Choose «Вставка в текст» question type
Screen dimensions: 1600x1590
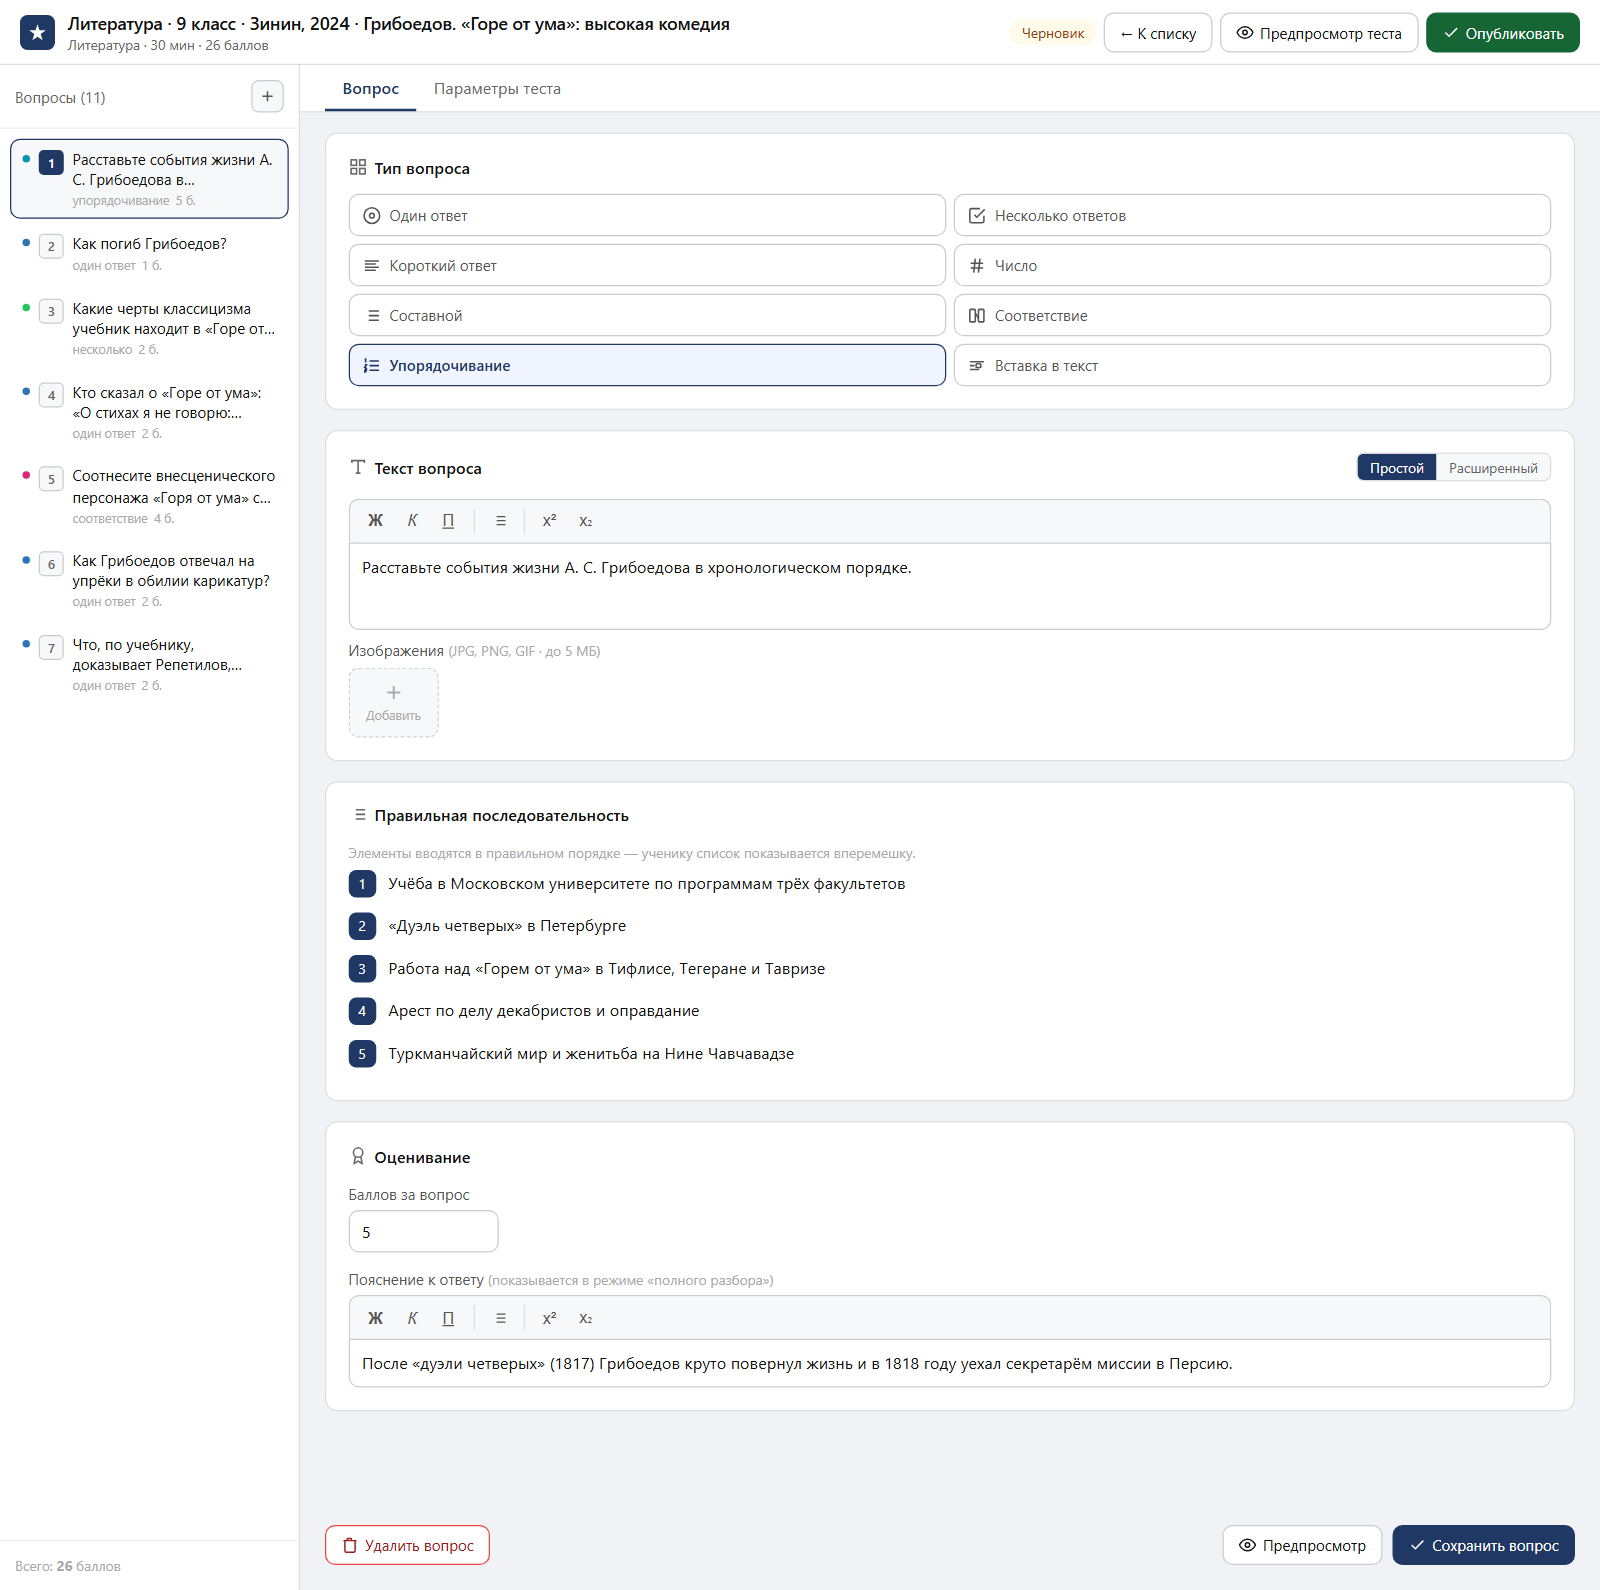click(1252, 365)
